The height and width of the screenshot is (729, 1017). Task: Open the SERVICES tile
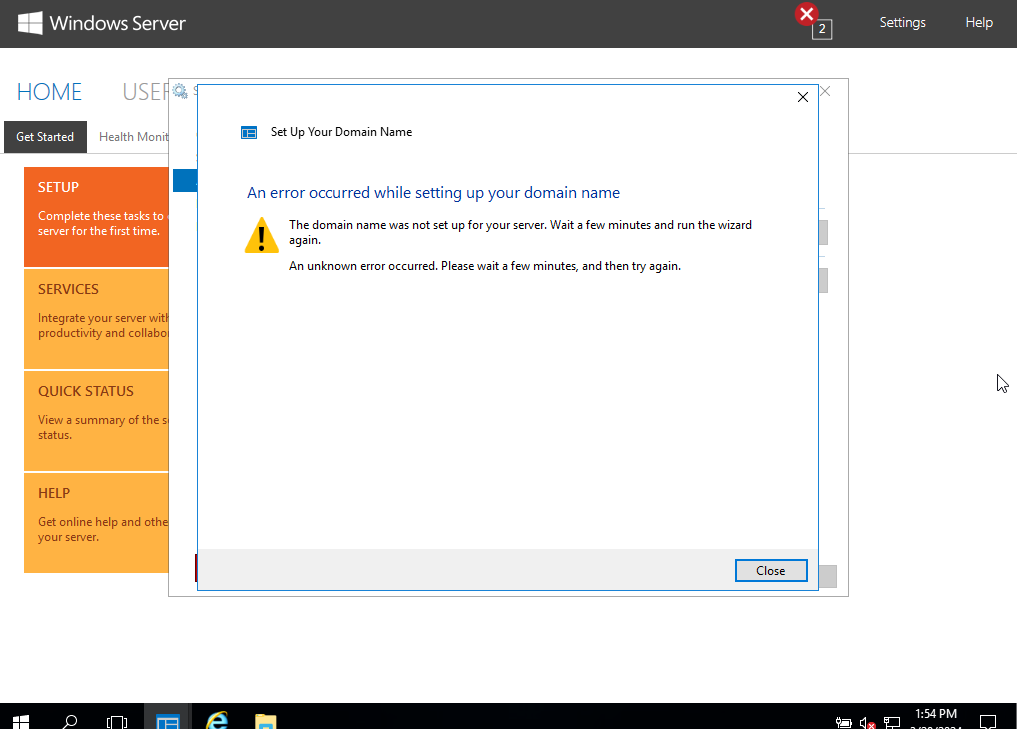click(96, 318)
